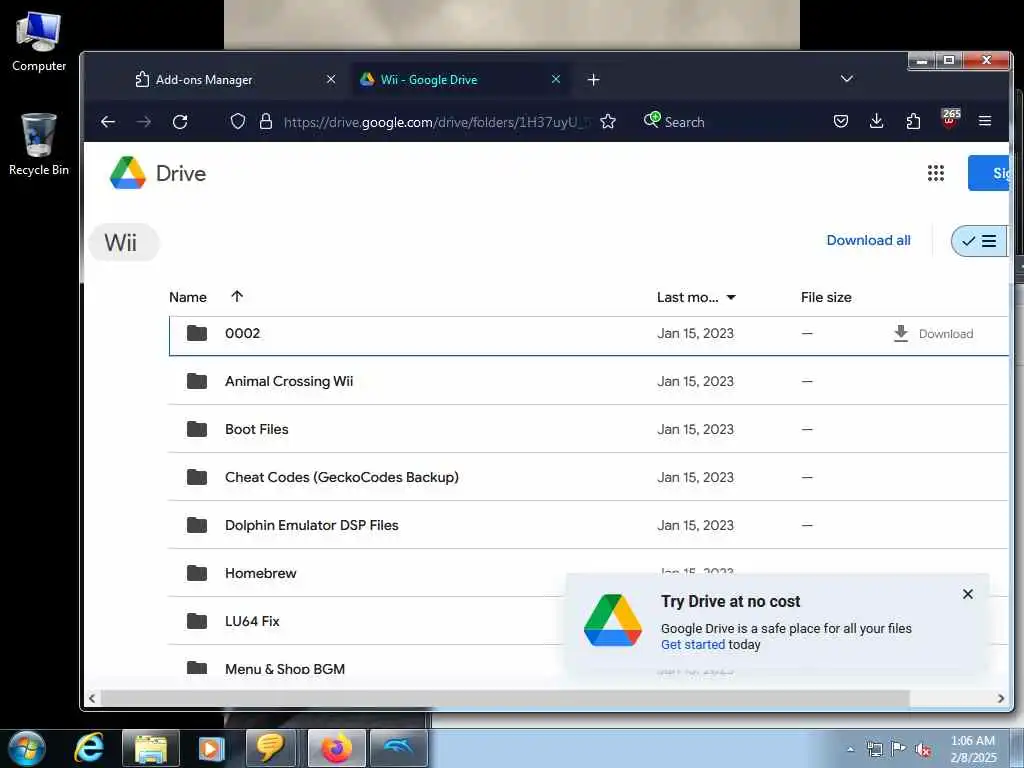
Task: Open the Firefox downloads panel arrow
Action: click(876, 121)
